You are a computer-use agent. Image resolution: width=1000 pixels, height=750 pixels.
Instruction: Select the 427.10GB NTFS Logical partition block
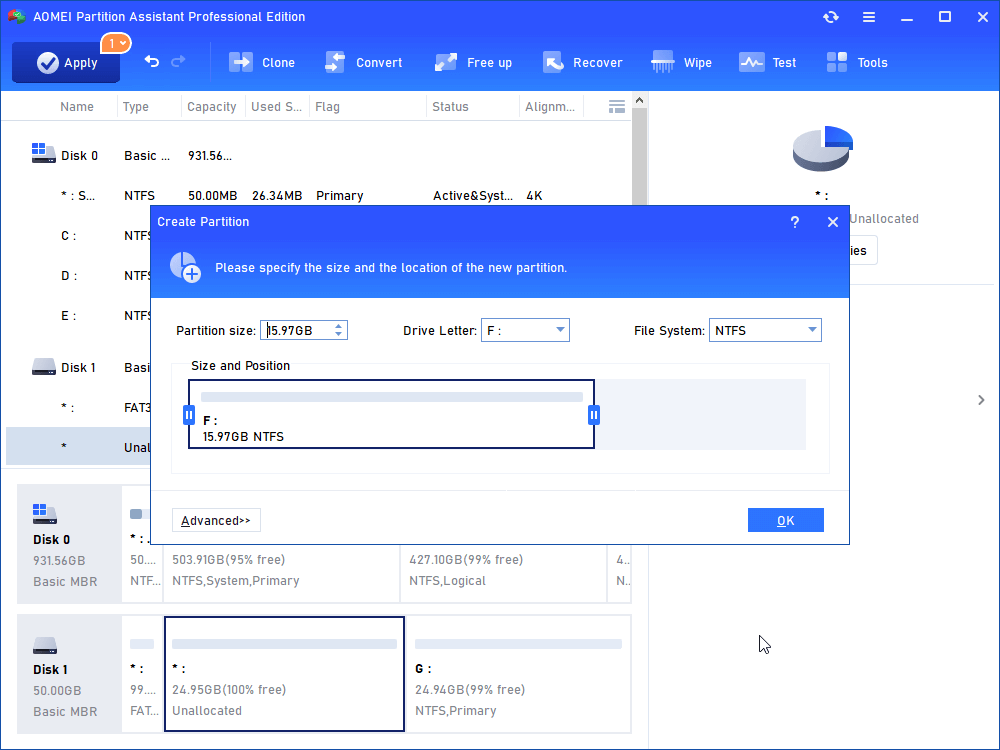point(504,571)
